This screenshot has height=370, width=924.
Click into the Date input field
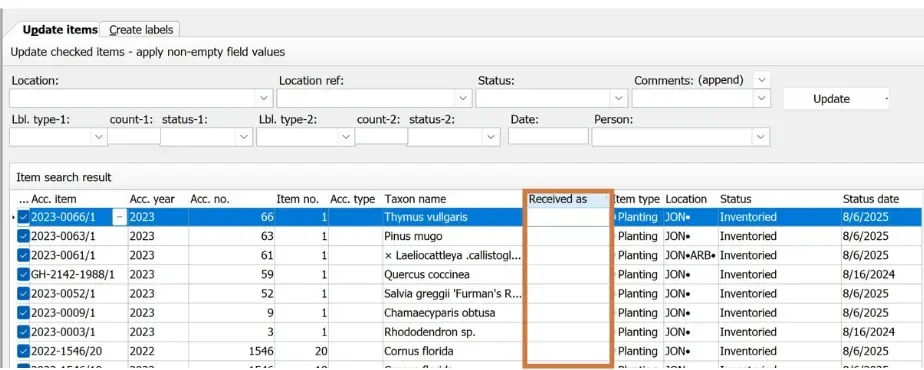[548, 137]
